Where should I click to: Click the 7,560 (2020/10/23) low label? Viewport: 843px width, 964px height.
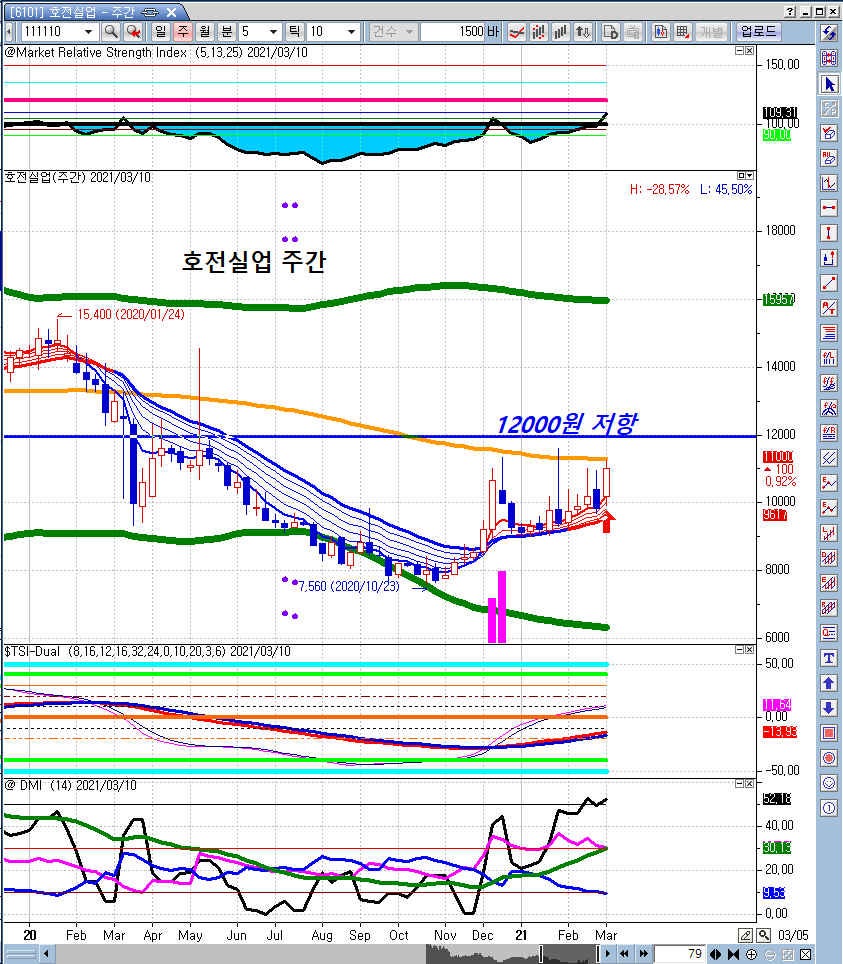pyautogui.click(x=349, y=587)
